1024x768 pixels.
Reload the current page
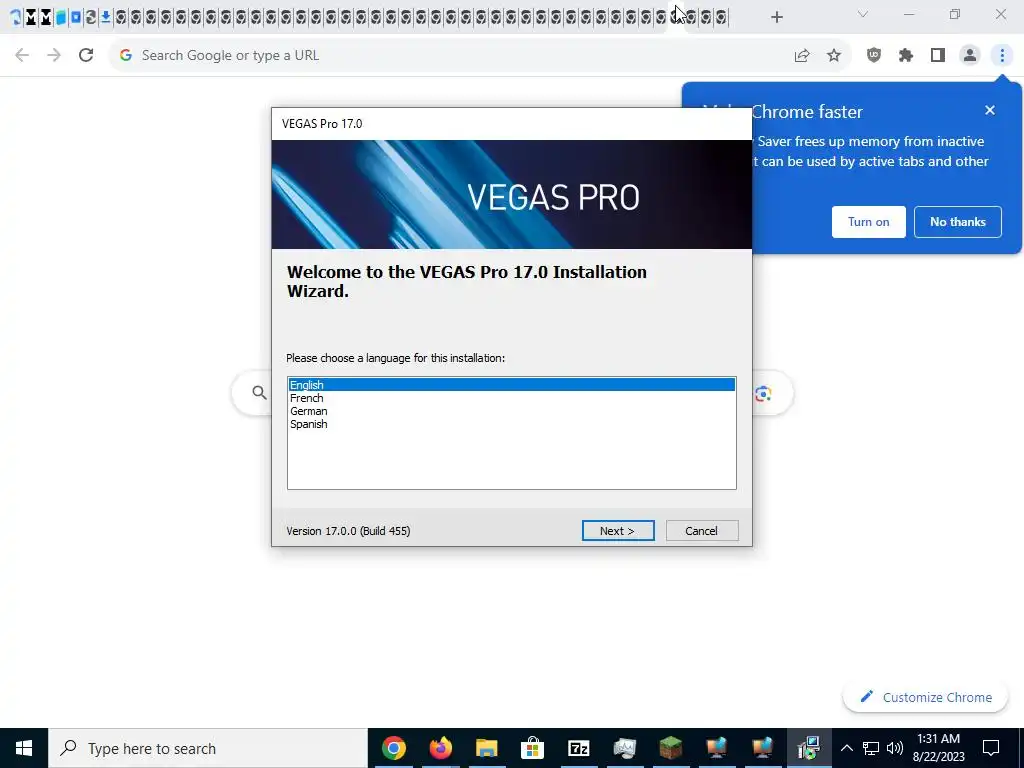[86, 56]
